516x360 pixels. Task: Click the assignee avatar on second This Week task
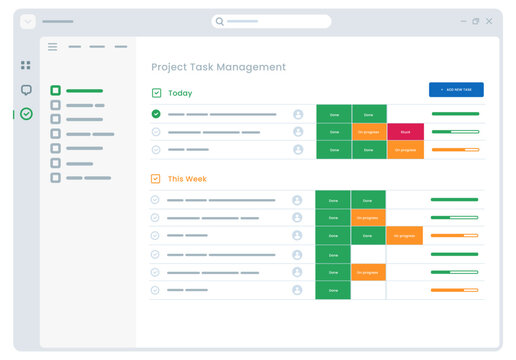tap(297, 218)
